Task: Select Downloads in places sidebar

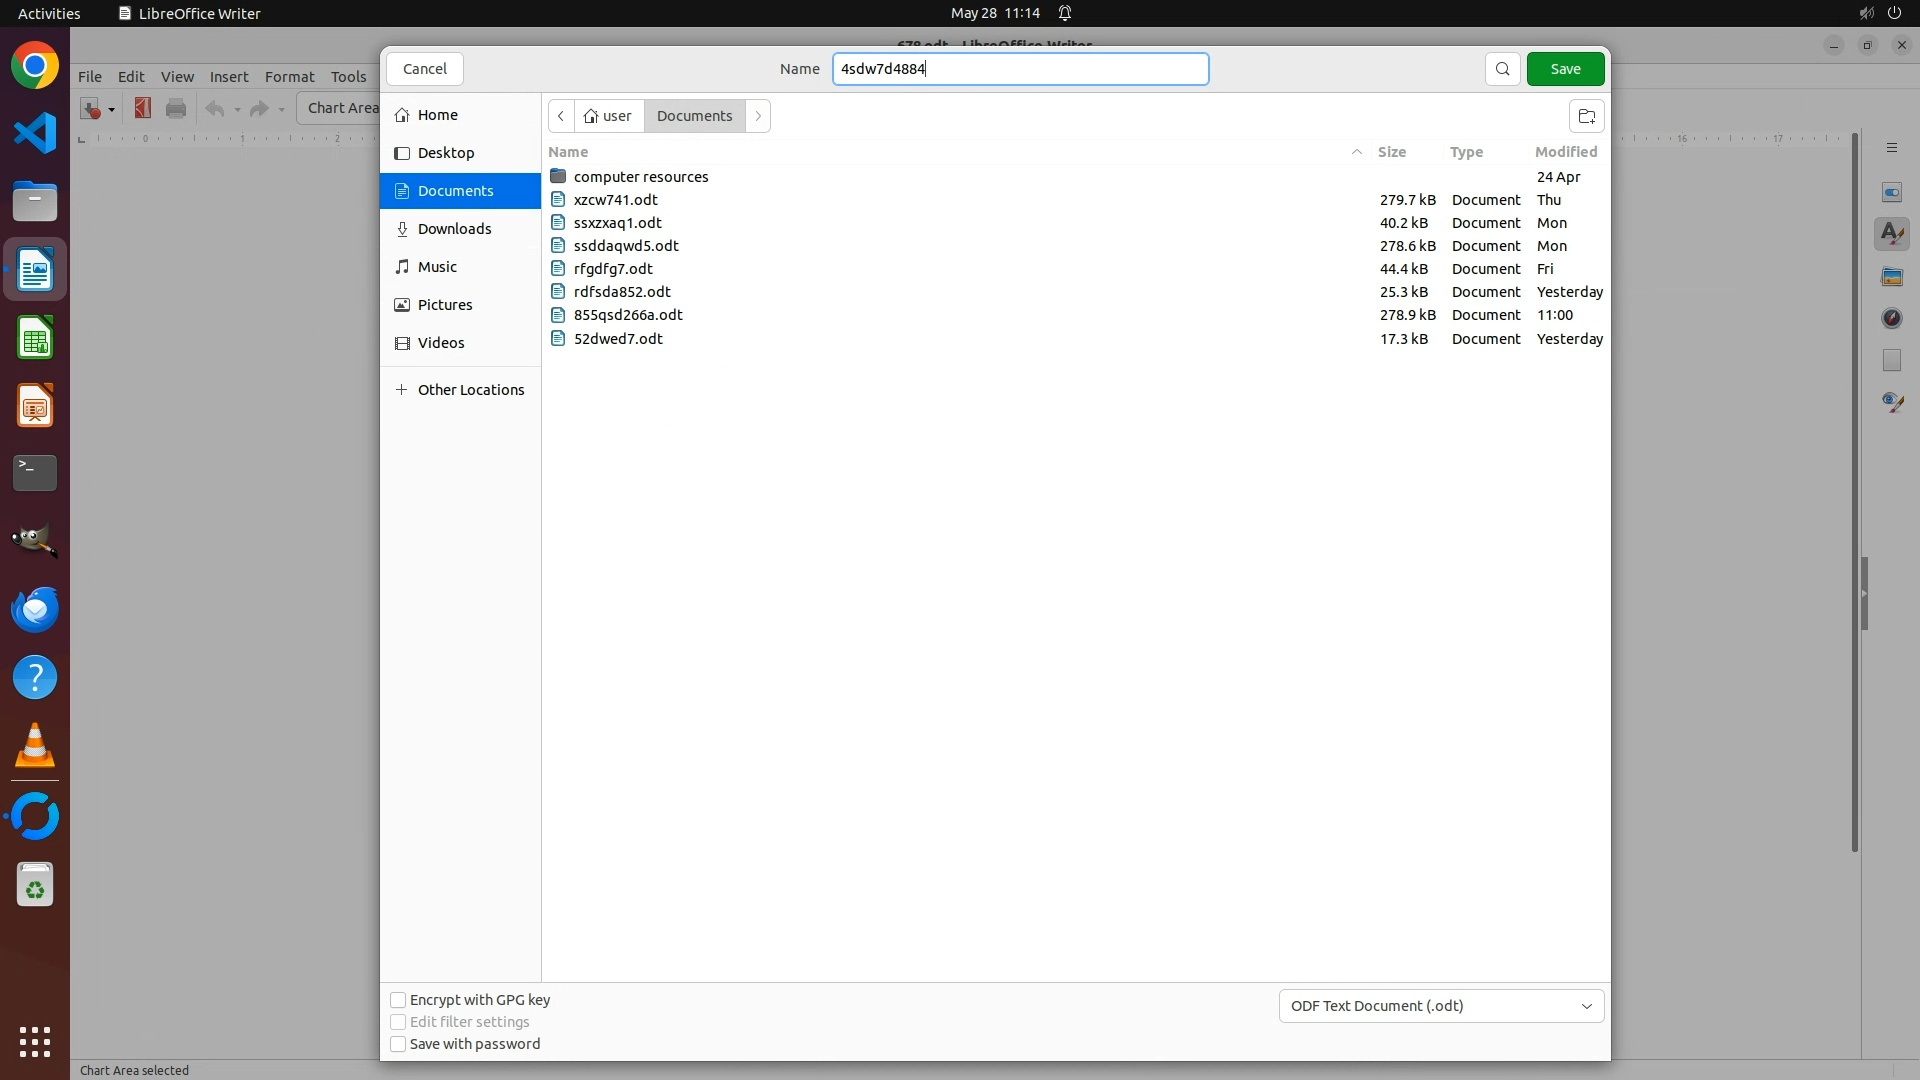Action: [x=454, y=229]
